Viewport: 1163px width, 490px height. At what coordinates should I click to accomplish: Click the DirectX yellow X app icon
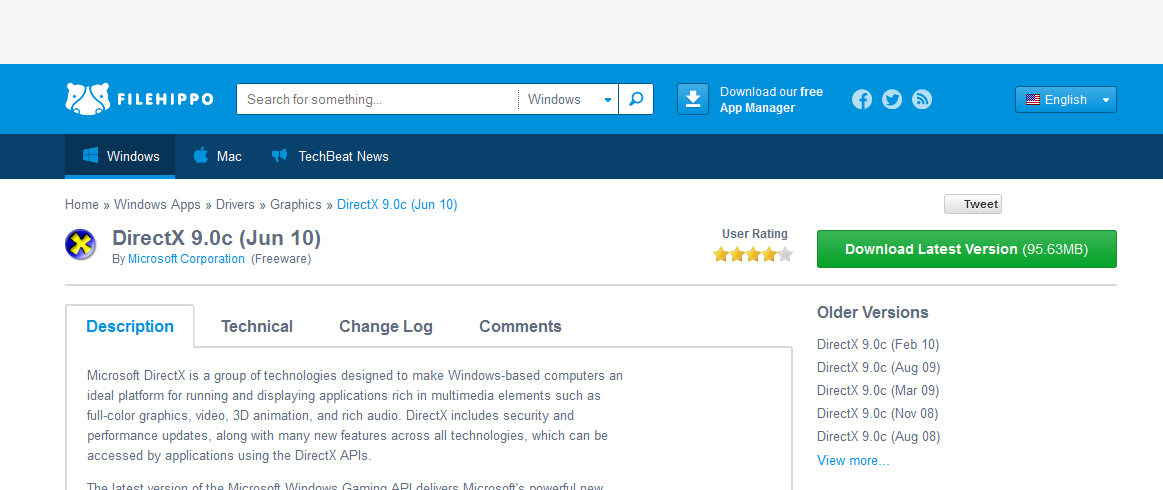[80, 245]
